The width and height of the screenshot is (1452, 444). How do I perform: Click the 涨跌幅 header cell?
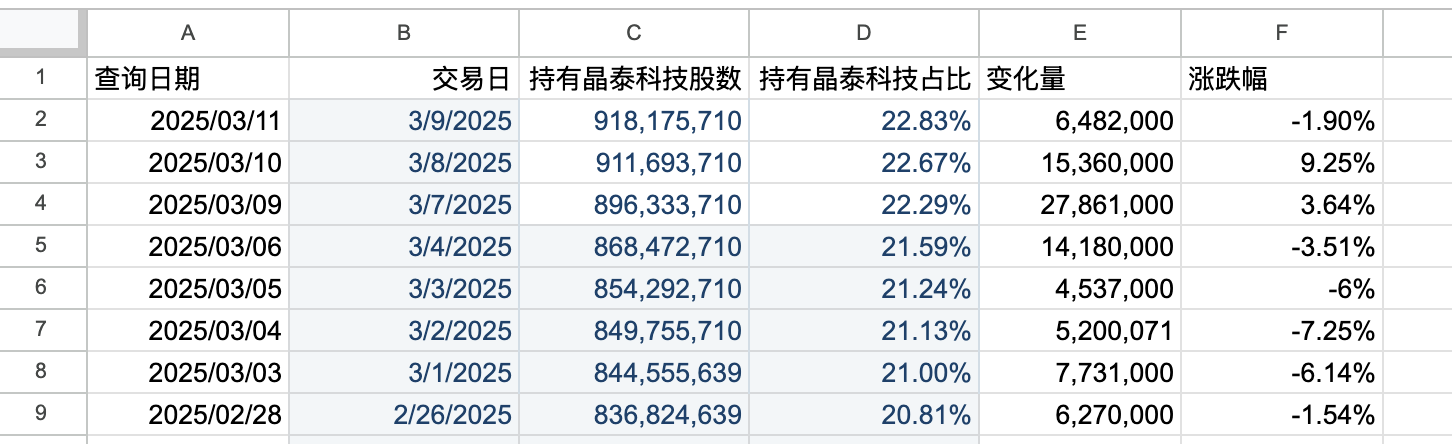tap(1282, 78)
